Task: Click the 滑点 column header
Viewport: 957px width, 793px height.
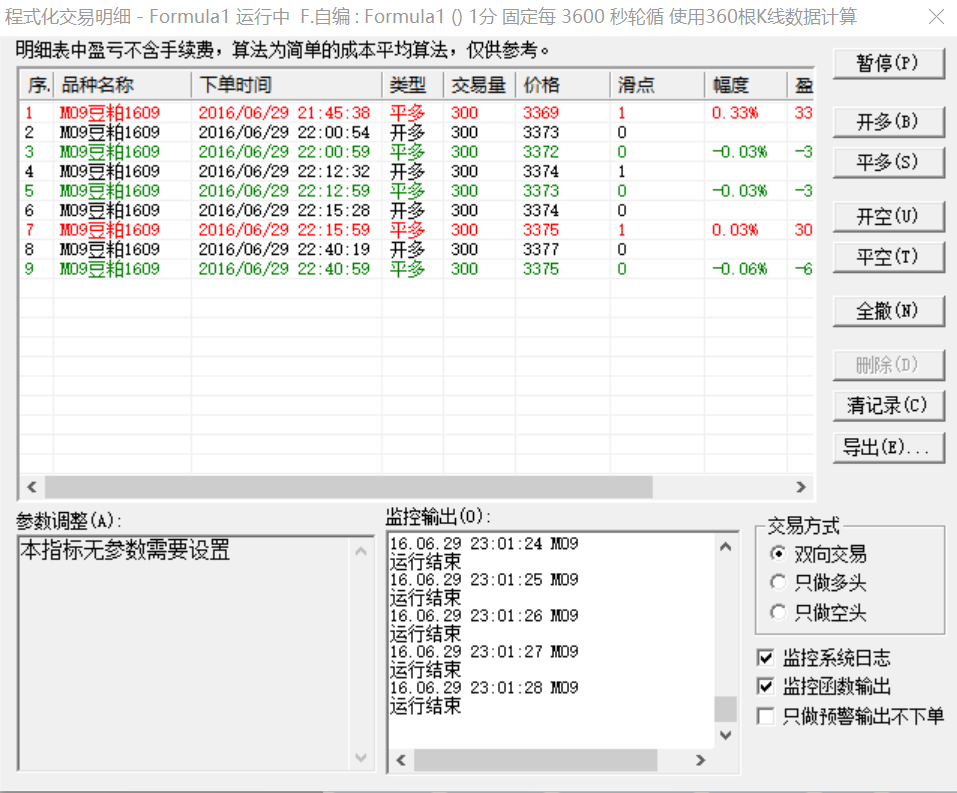Action: pyautogui.click(x=657, y=85)
